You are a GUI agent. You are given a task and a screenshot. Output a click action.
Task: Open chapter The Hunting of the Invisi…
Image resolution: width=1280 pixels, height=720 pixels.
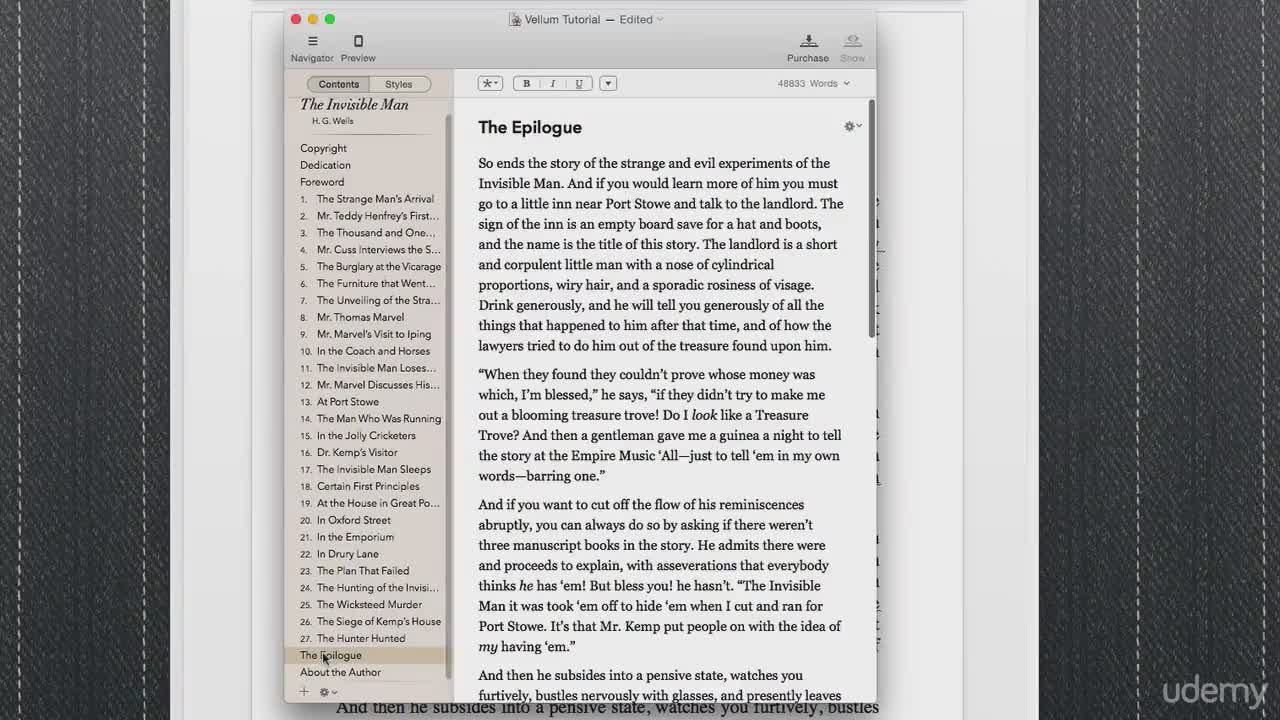point(378,588)
